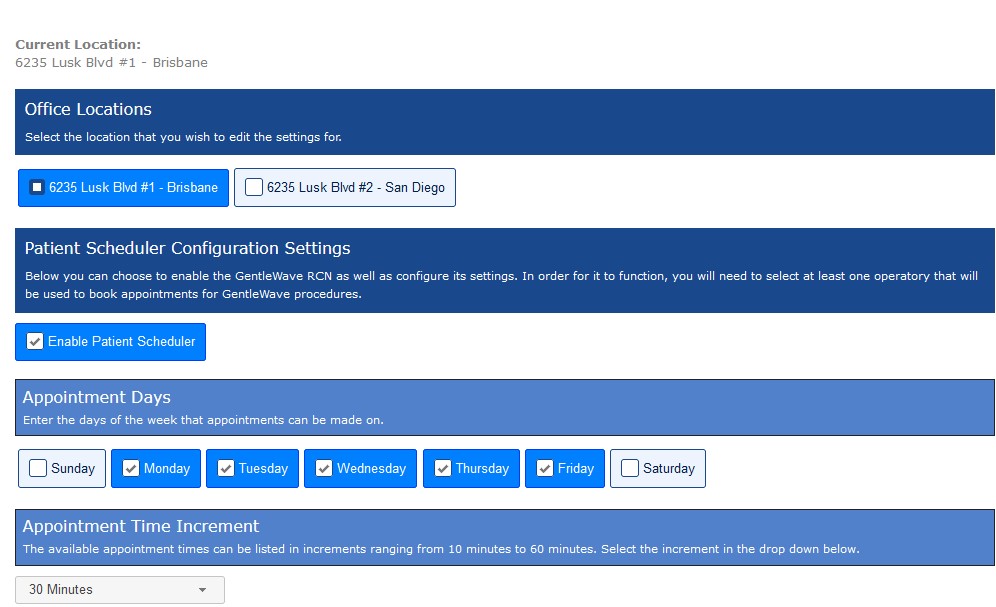
Task: Click the 'Select the location' instruction text
Action: [182, 137]
